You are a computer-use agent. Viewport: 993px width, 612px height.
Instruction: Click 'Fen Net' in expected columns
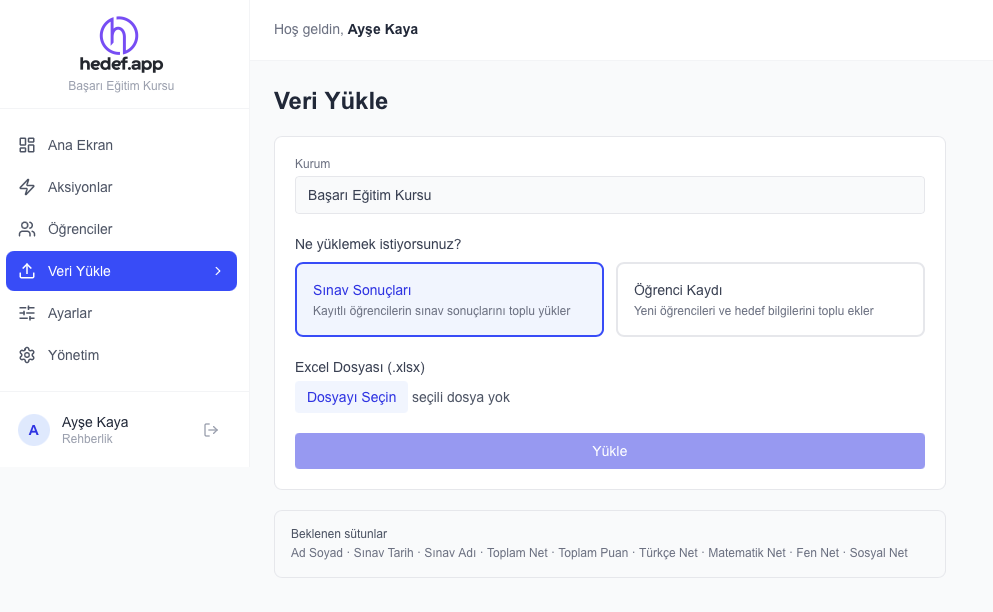pyautogui.click(x=818, y=552)
